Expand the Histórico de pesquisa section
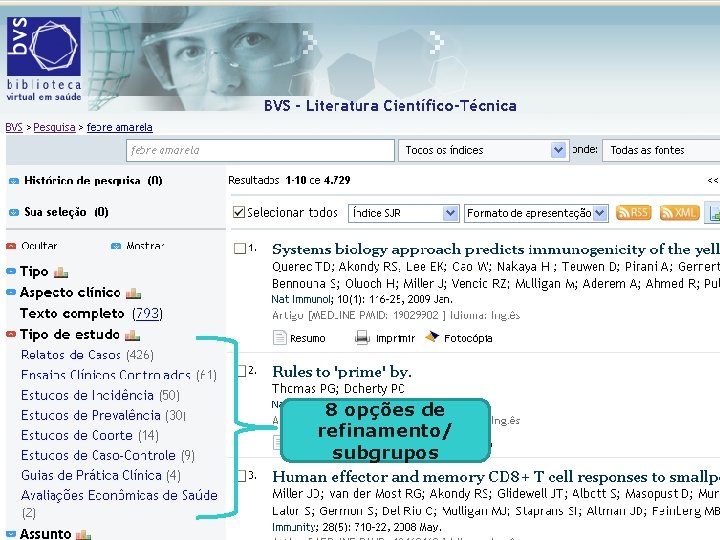The height and width of the screenshot is (540, 720). pos(14,181)
